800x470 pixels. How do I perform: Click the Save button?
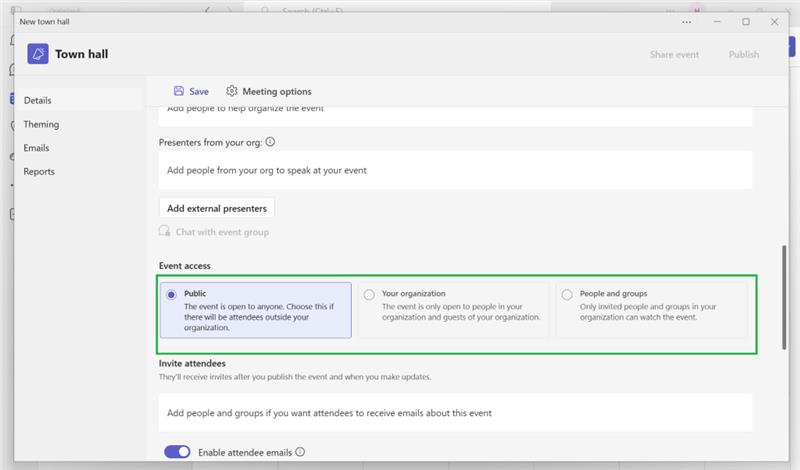point(191,91)
